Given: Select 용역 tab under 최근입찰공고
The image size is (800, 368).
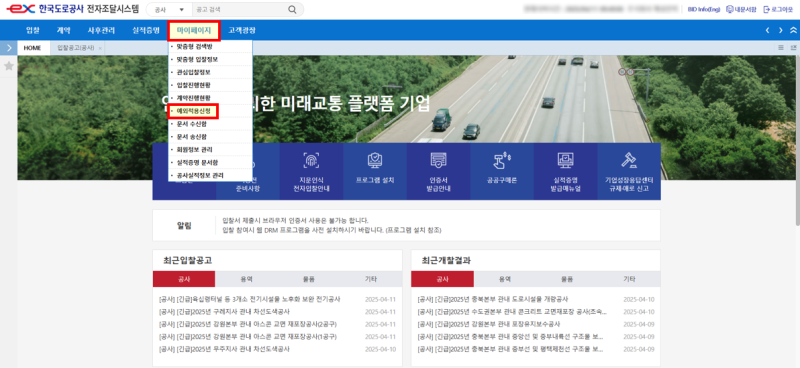Looking at the screenshot, I should 246,279.
